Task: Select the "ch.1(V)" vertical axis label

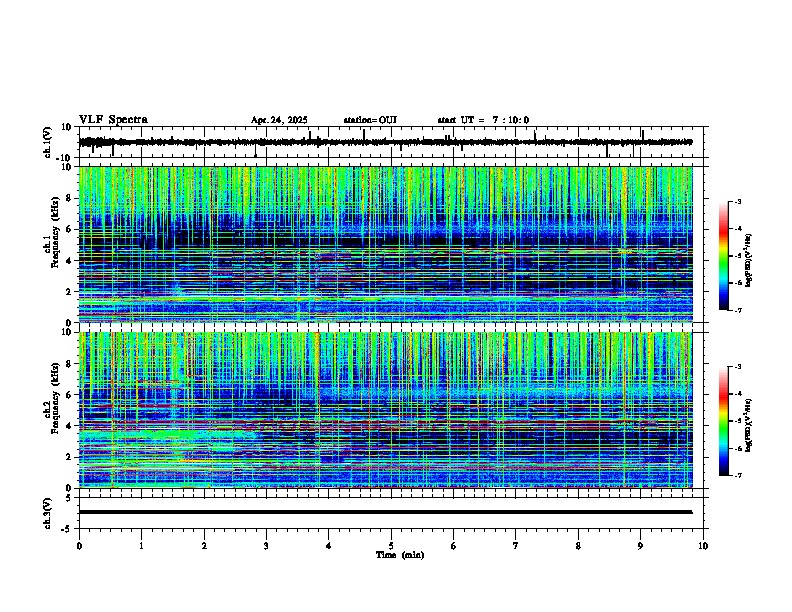Action: (48, 142)
